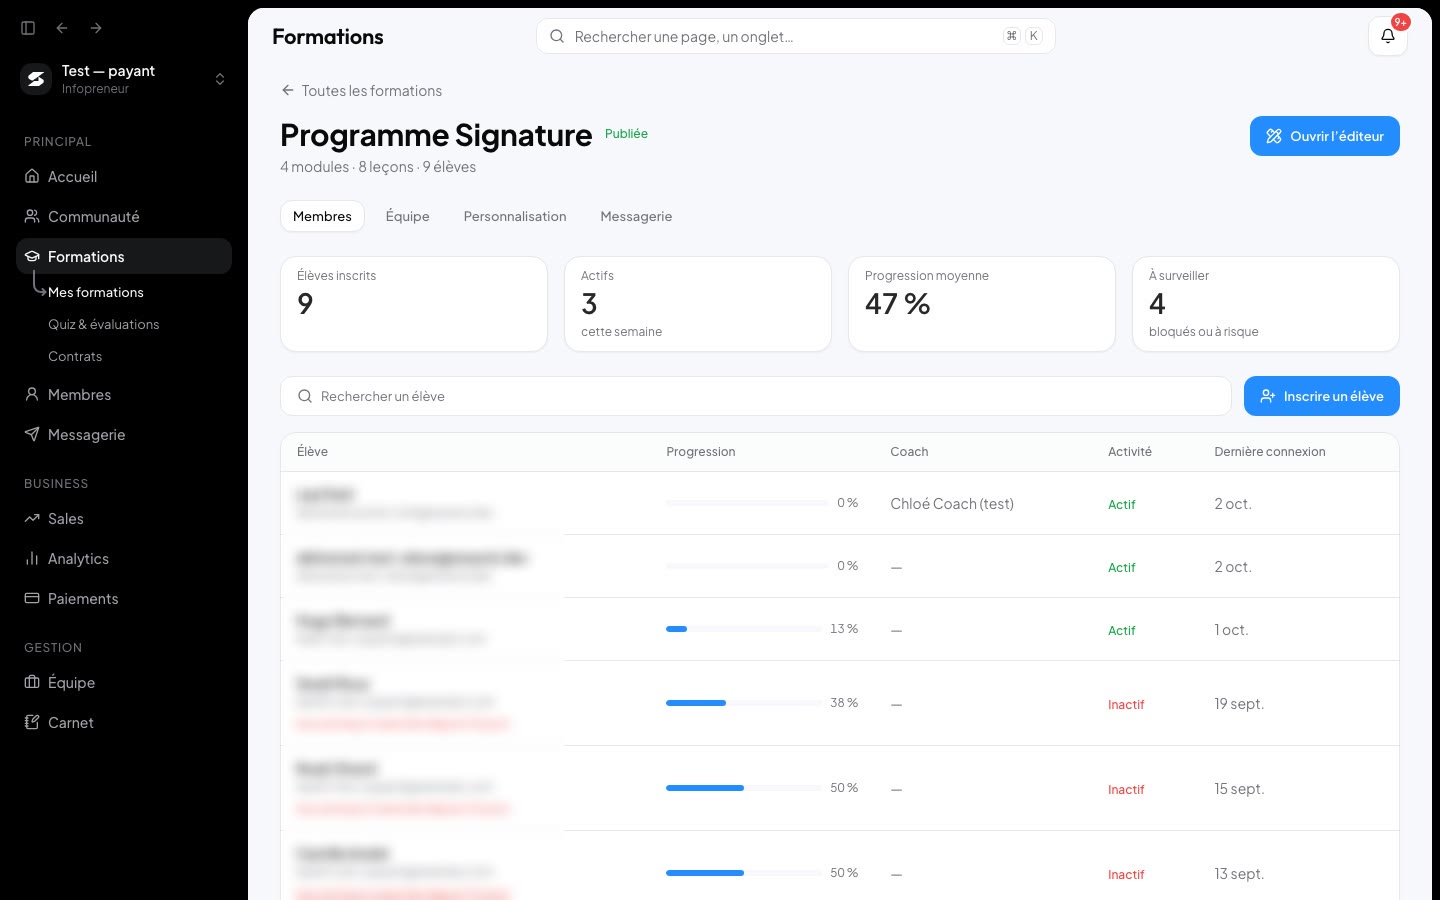Click the Accueil home icon
Screen dimensions: 1440x900
[32, 176]
